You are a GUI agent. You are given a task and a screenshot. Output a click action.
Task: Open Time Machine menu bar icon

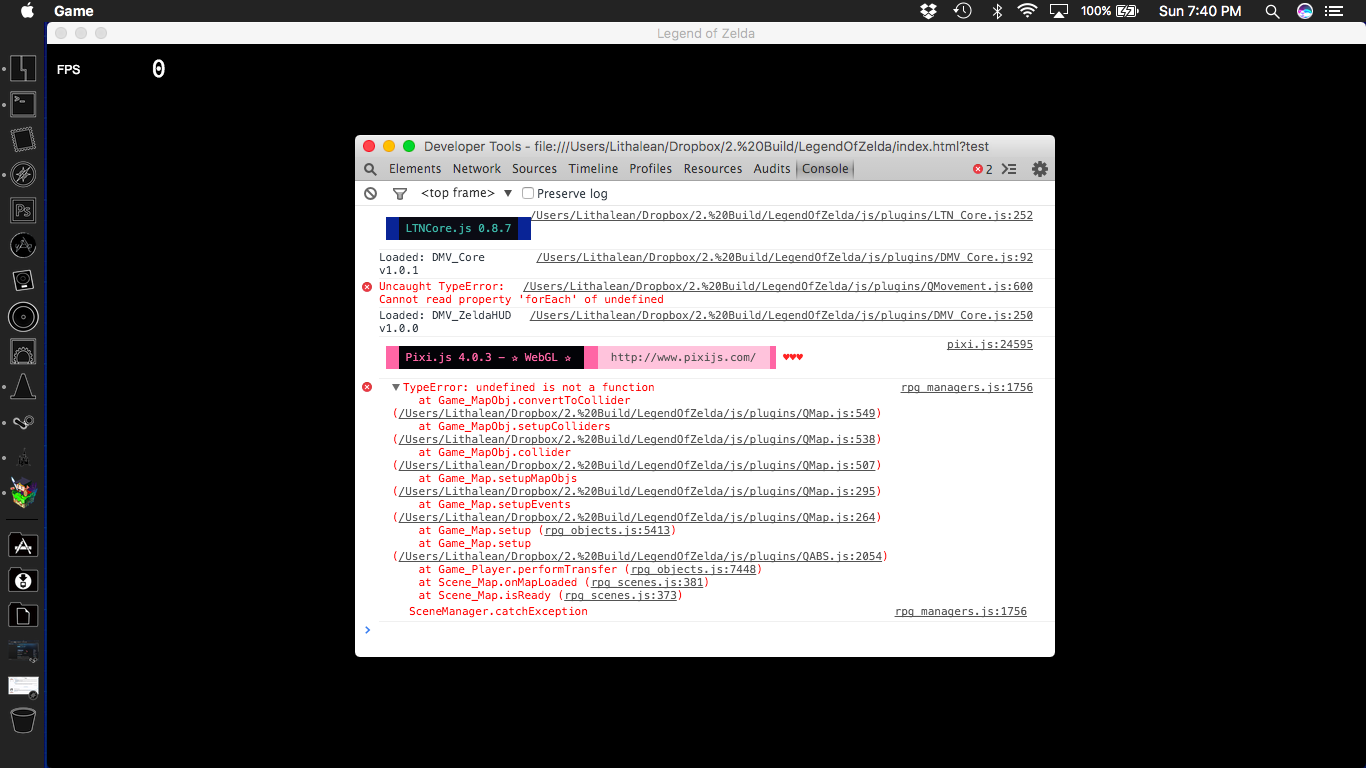(962, 11)
